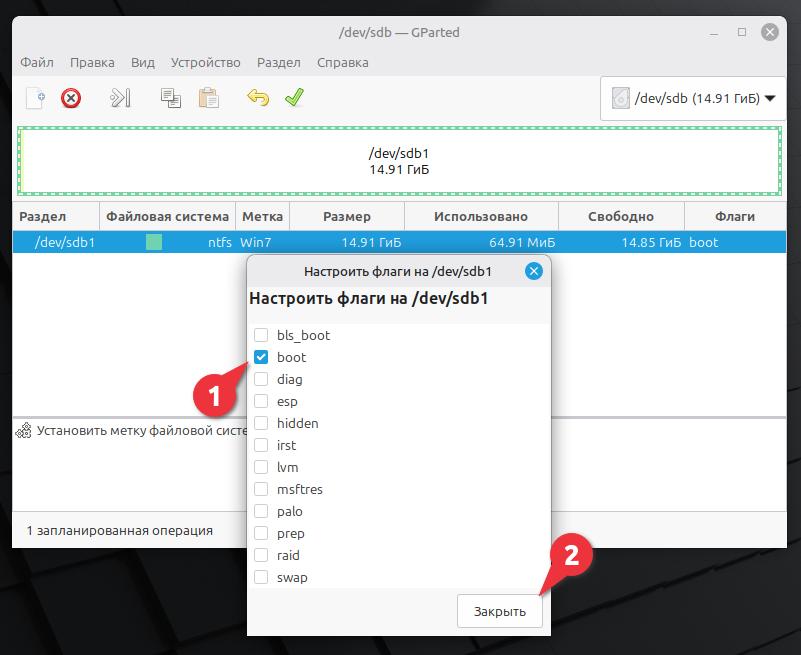Create new partition via toolbar icon

[x=36, y=98]
